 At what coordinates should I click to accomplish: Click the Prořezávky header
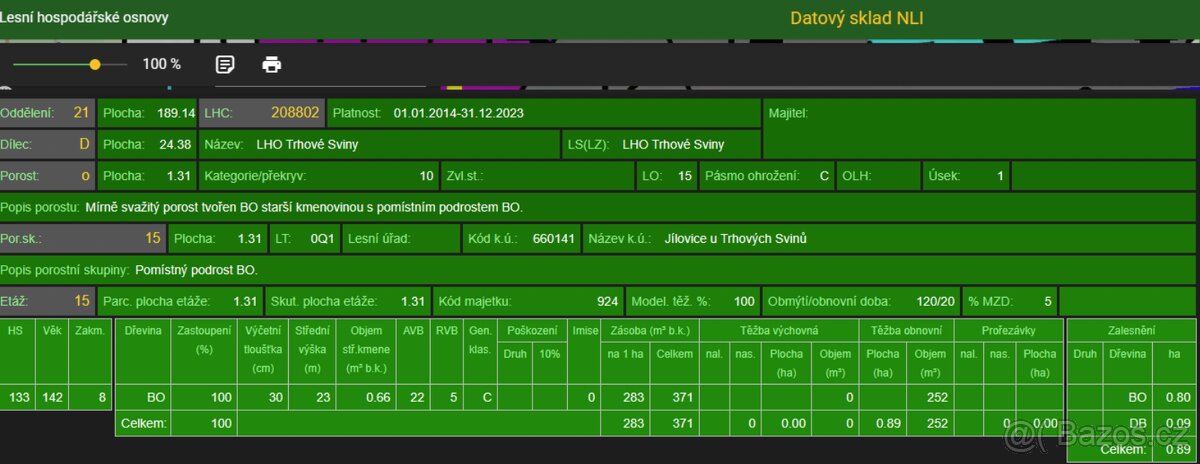coord(1008,329)
